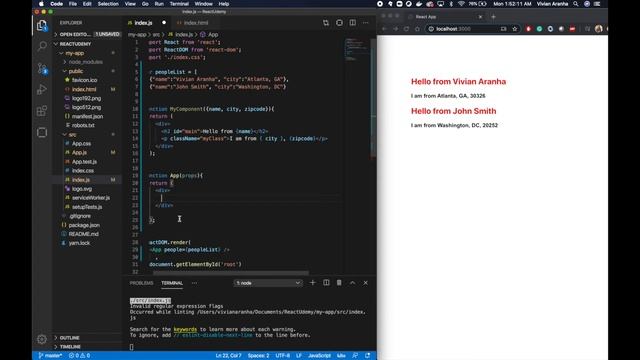The width and height of the screenshot is (640, 360).
Task: Click 'Ln 22, Col 7' in the status bar
Action: (x=228, y=356)
